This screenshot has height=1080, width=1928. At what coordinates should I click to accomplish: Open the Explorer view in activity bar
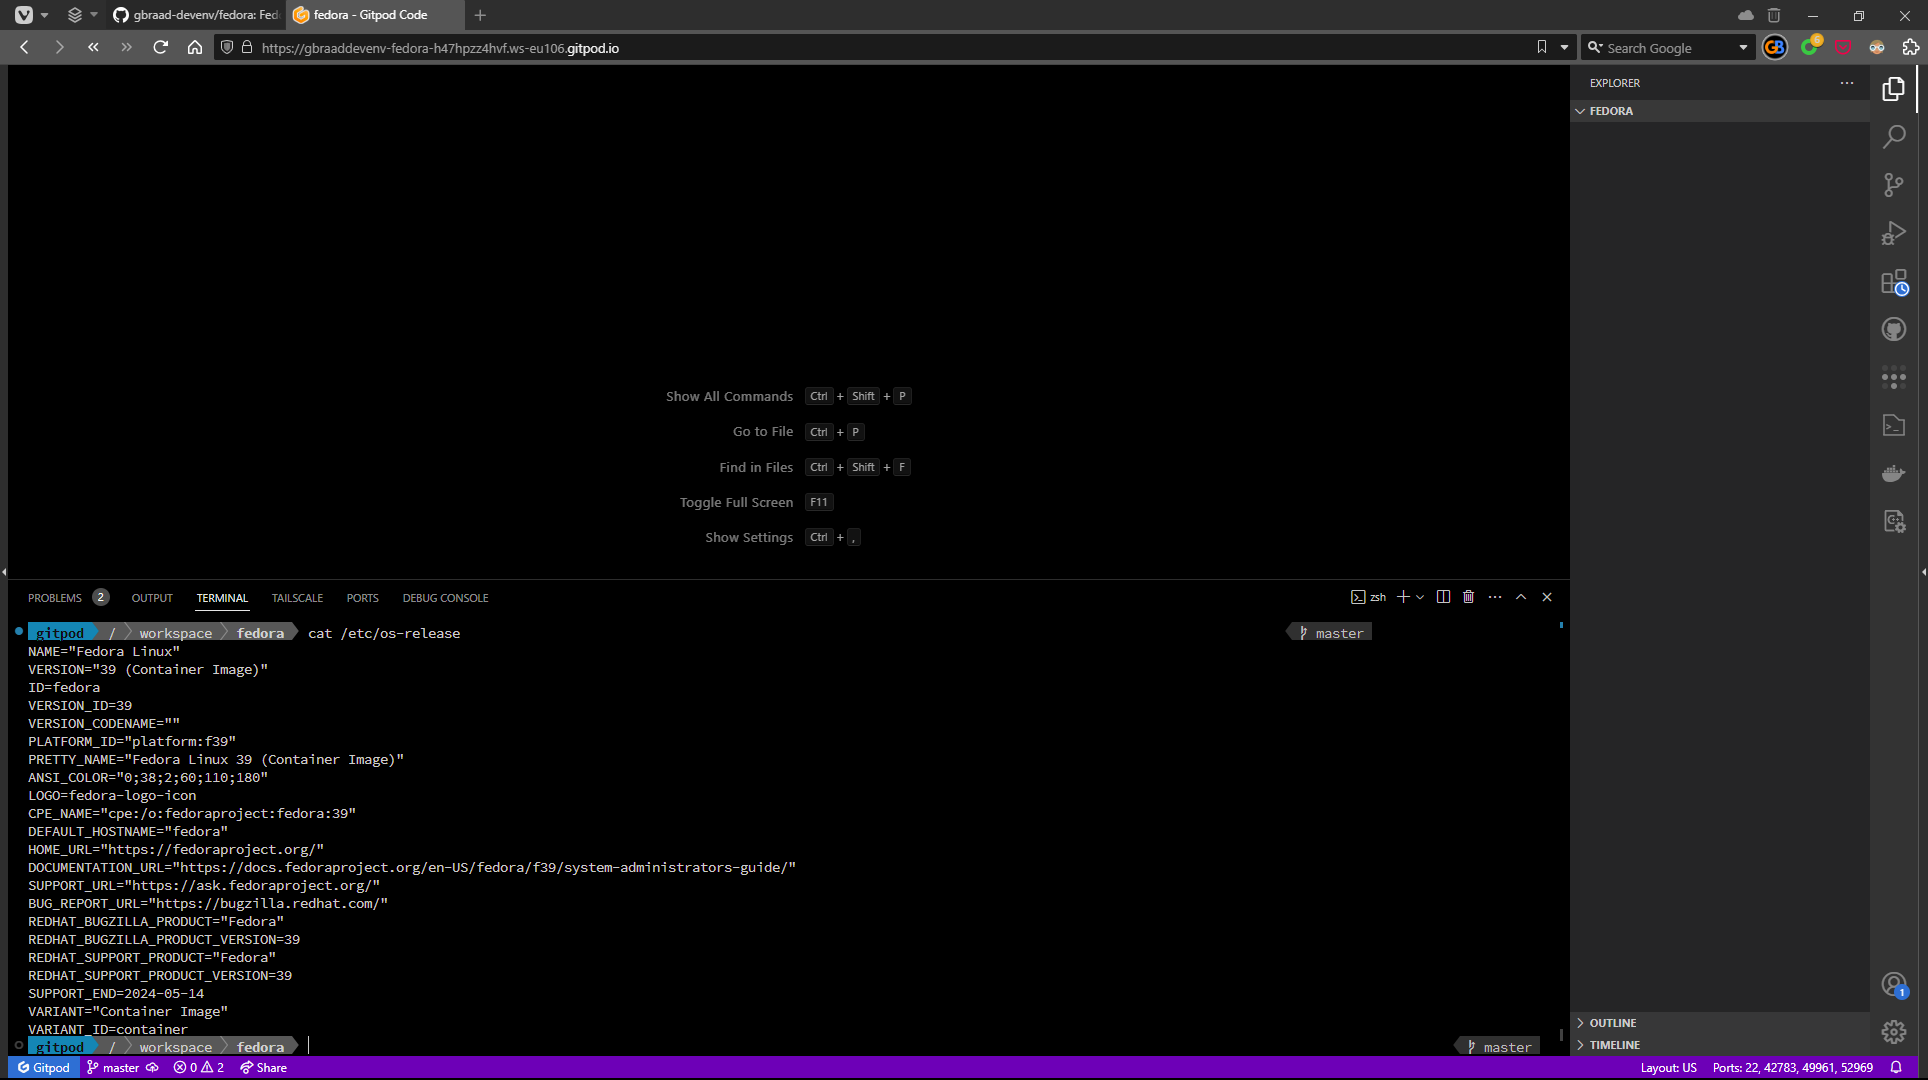pos(1894,89)
